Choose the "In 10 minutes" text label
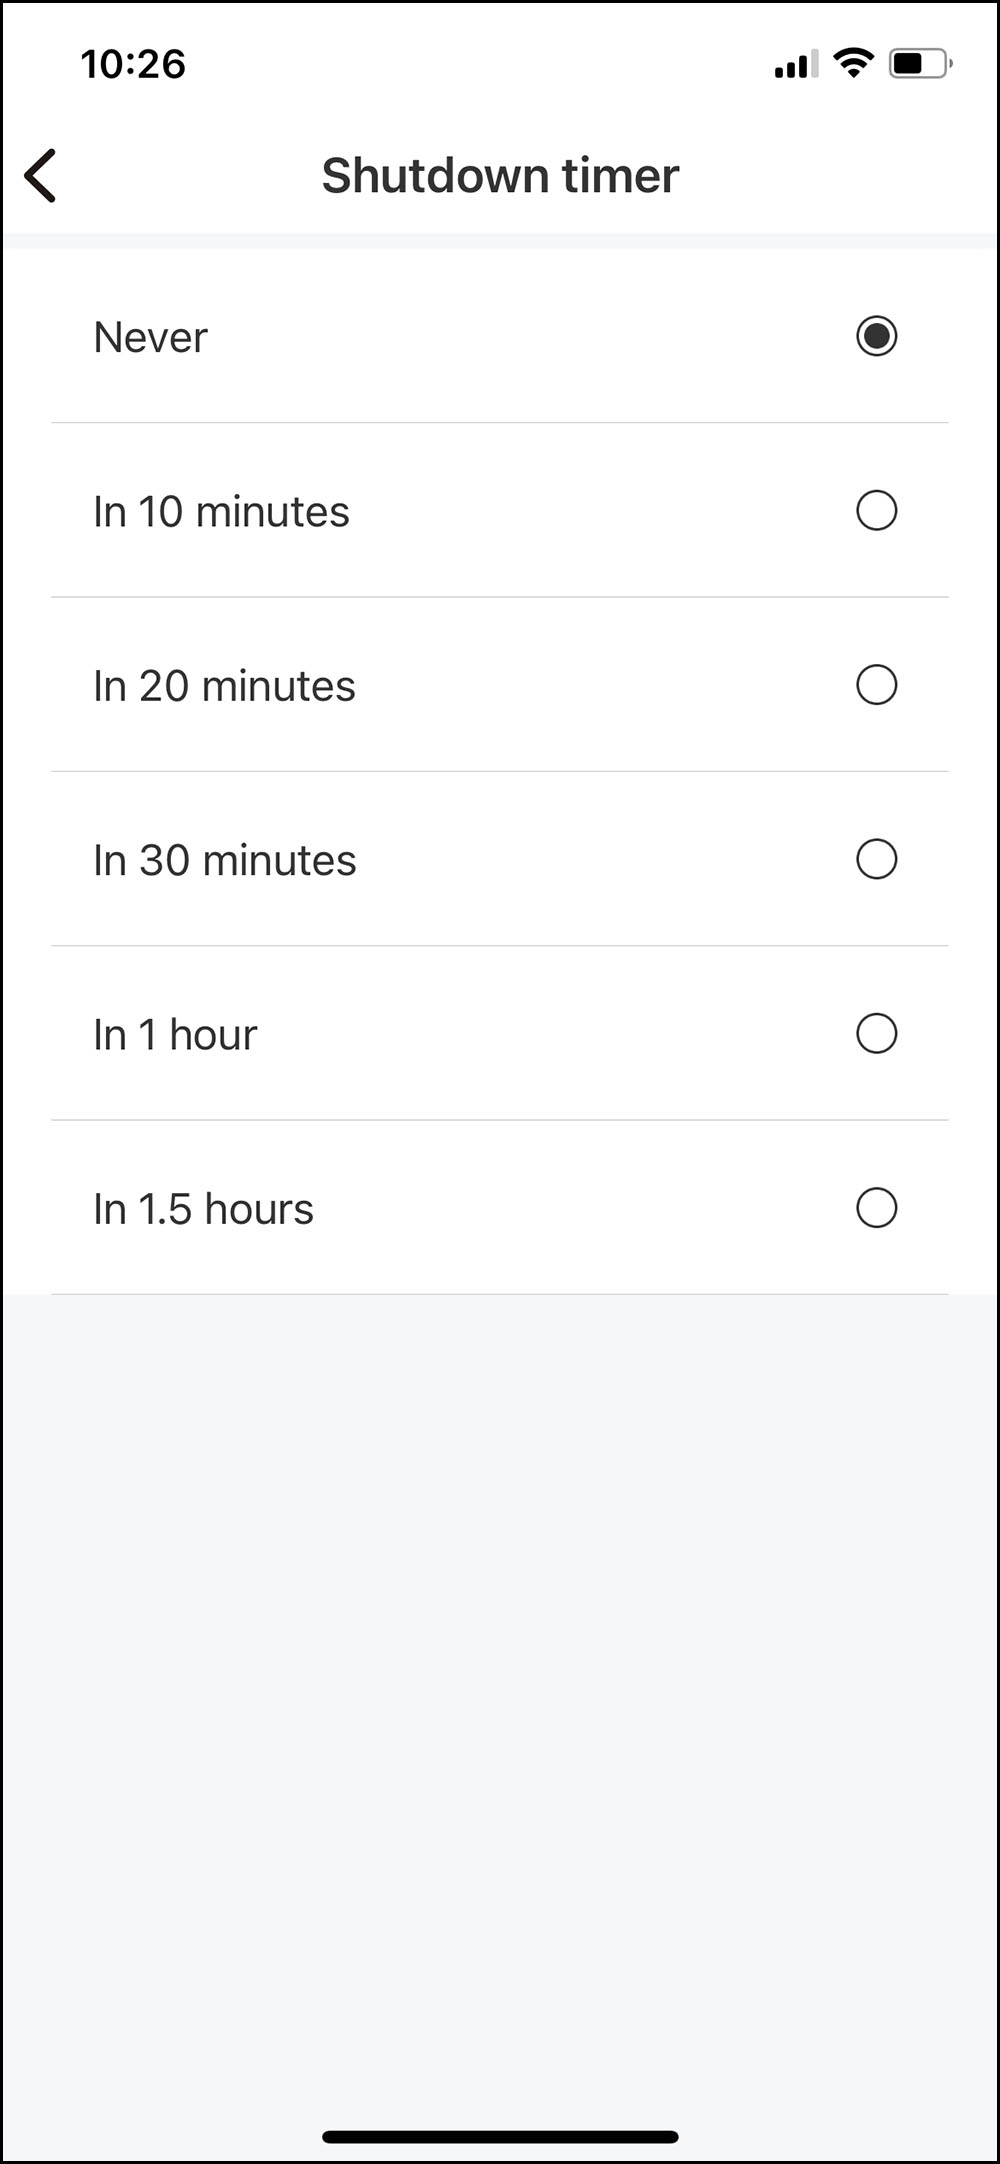This screenshot has height=2164, width=1000. pos(221,512)
